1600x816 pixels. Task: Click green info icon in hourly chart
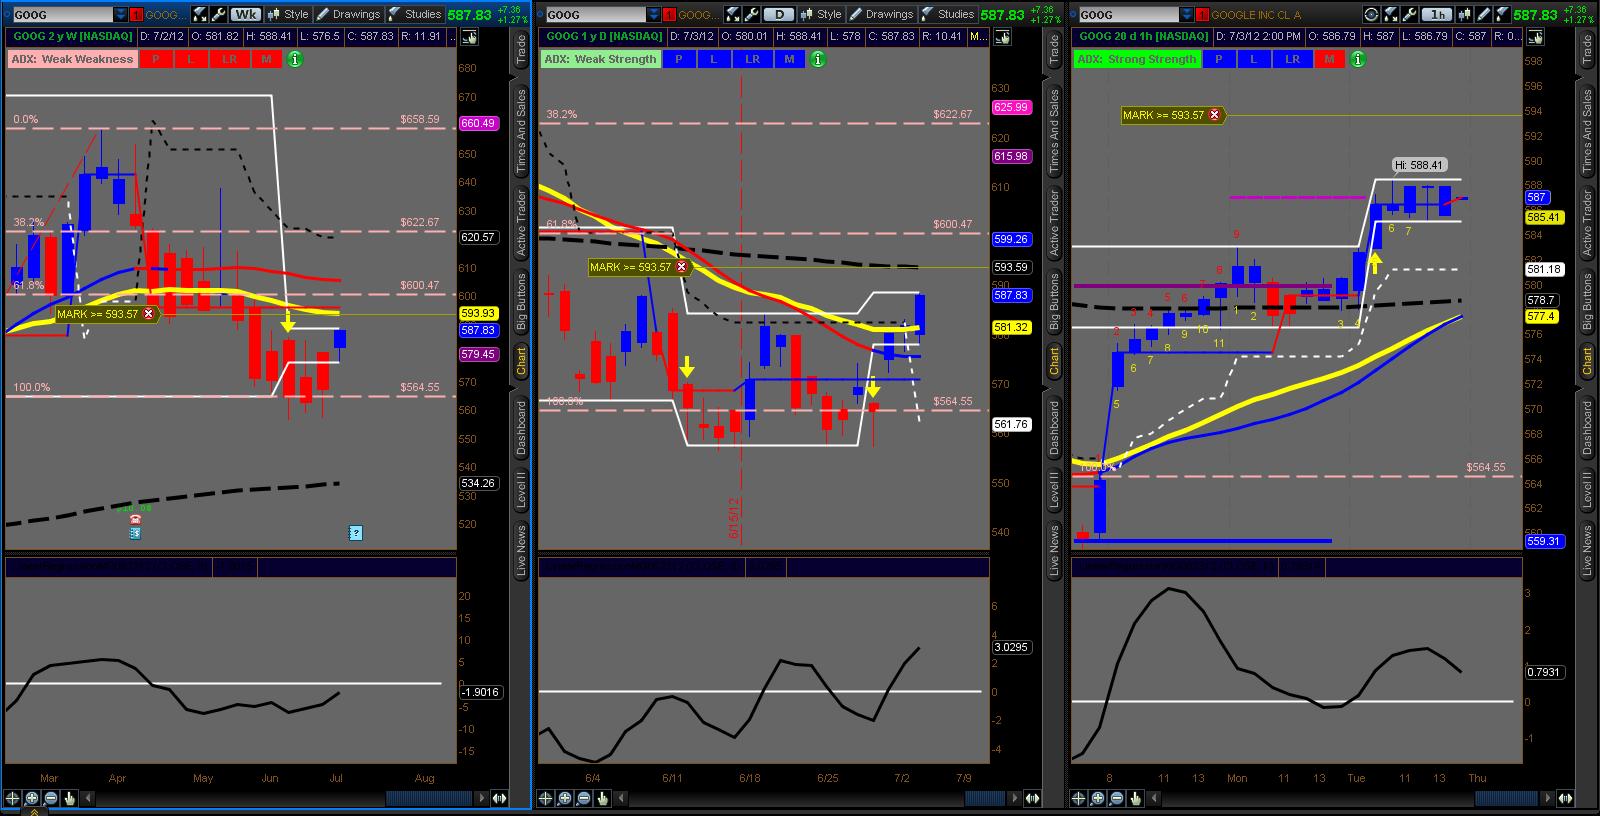pyautogui.click(x=1357, y=59)
